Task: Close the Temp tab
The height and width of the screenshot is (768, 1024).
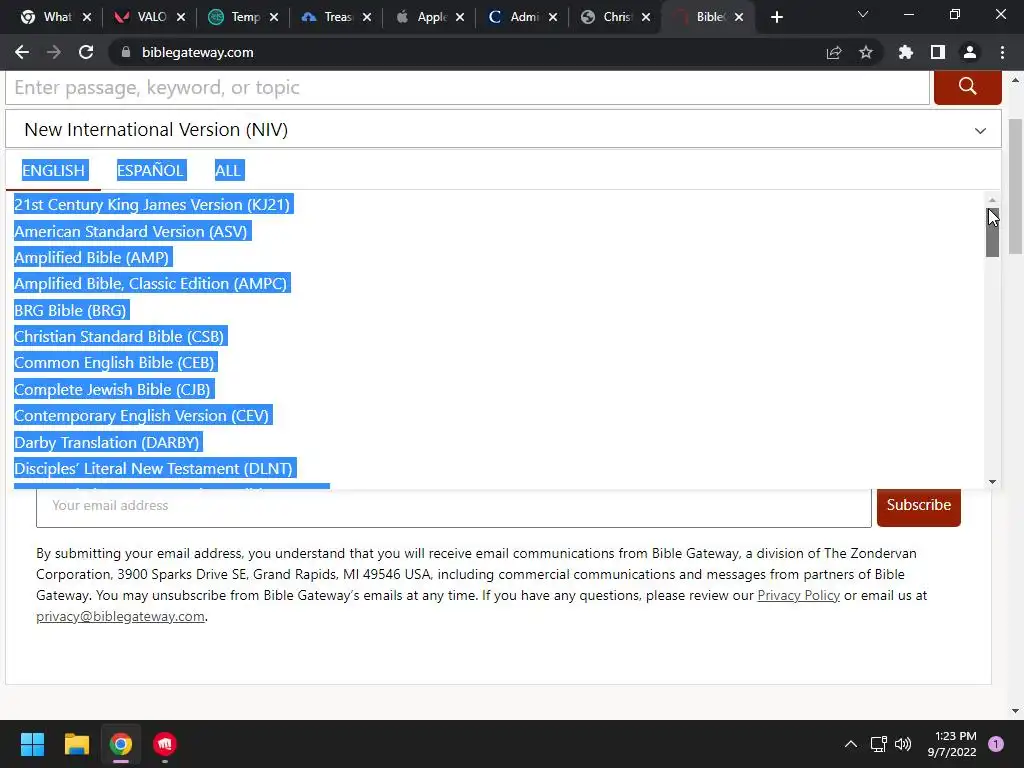Action: 274,17
